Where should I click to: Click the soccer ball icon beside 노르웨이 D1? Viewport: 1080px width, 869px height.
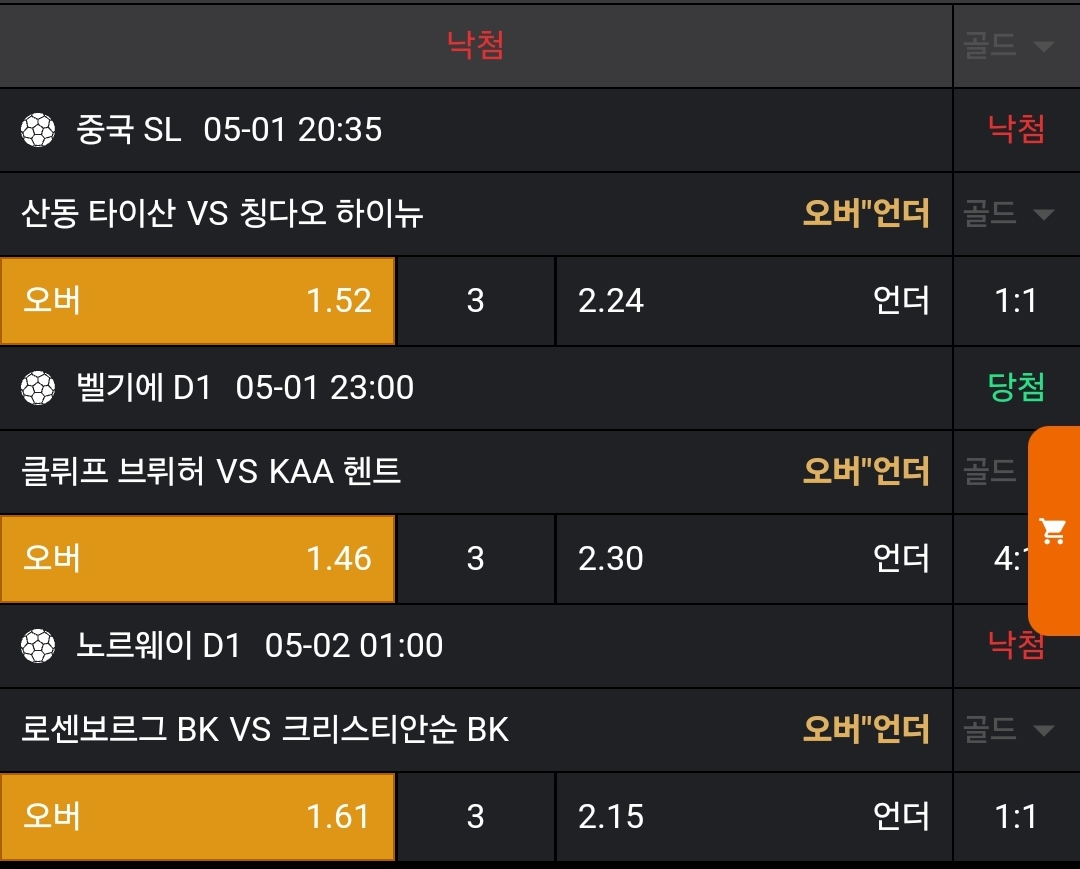(38, 646)
